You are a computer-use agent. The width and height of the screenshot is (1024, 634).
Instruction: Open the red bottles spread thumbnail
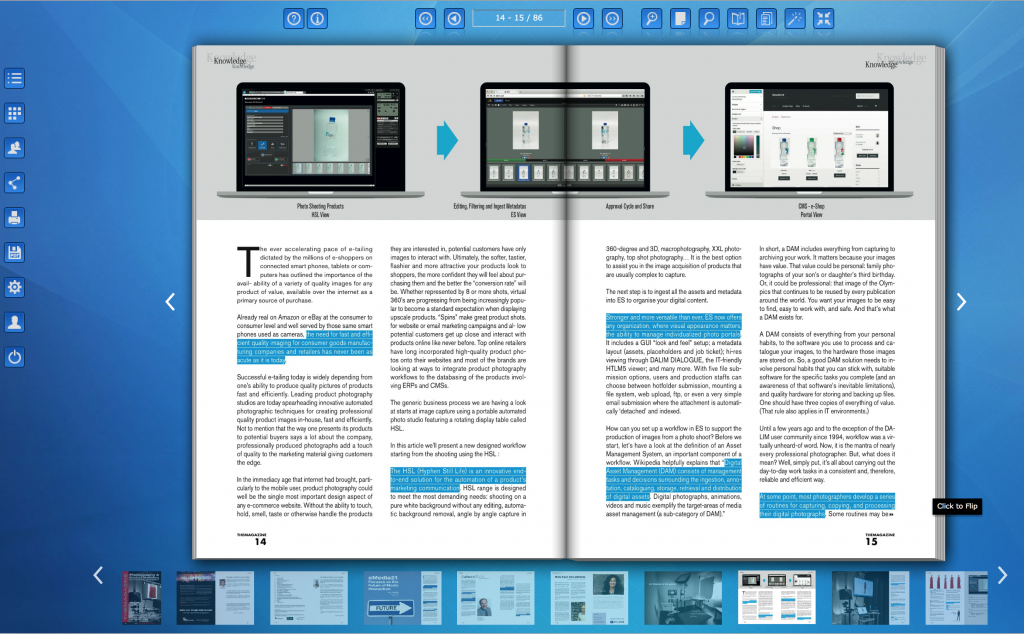click(957, 597)
